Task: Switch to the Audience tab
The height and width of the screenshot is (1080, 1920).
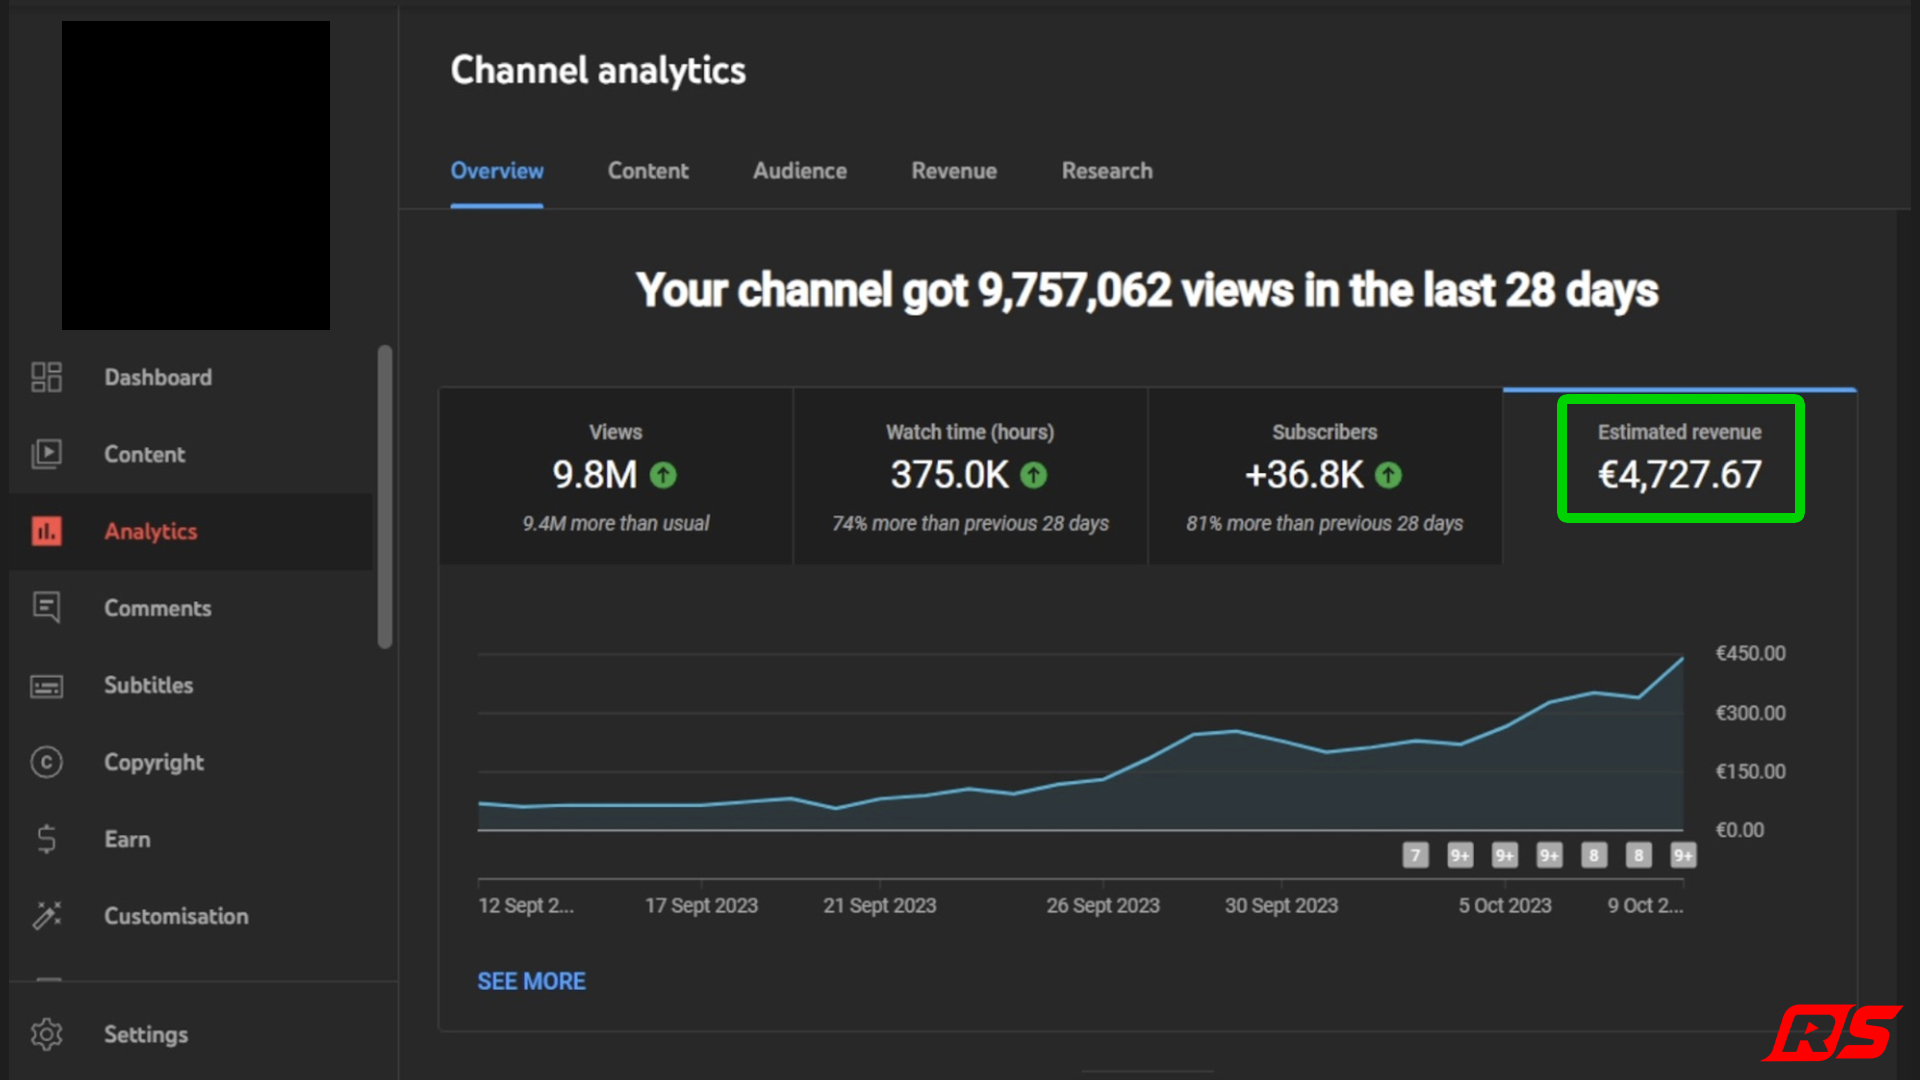Action: point(800,171)
